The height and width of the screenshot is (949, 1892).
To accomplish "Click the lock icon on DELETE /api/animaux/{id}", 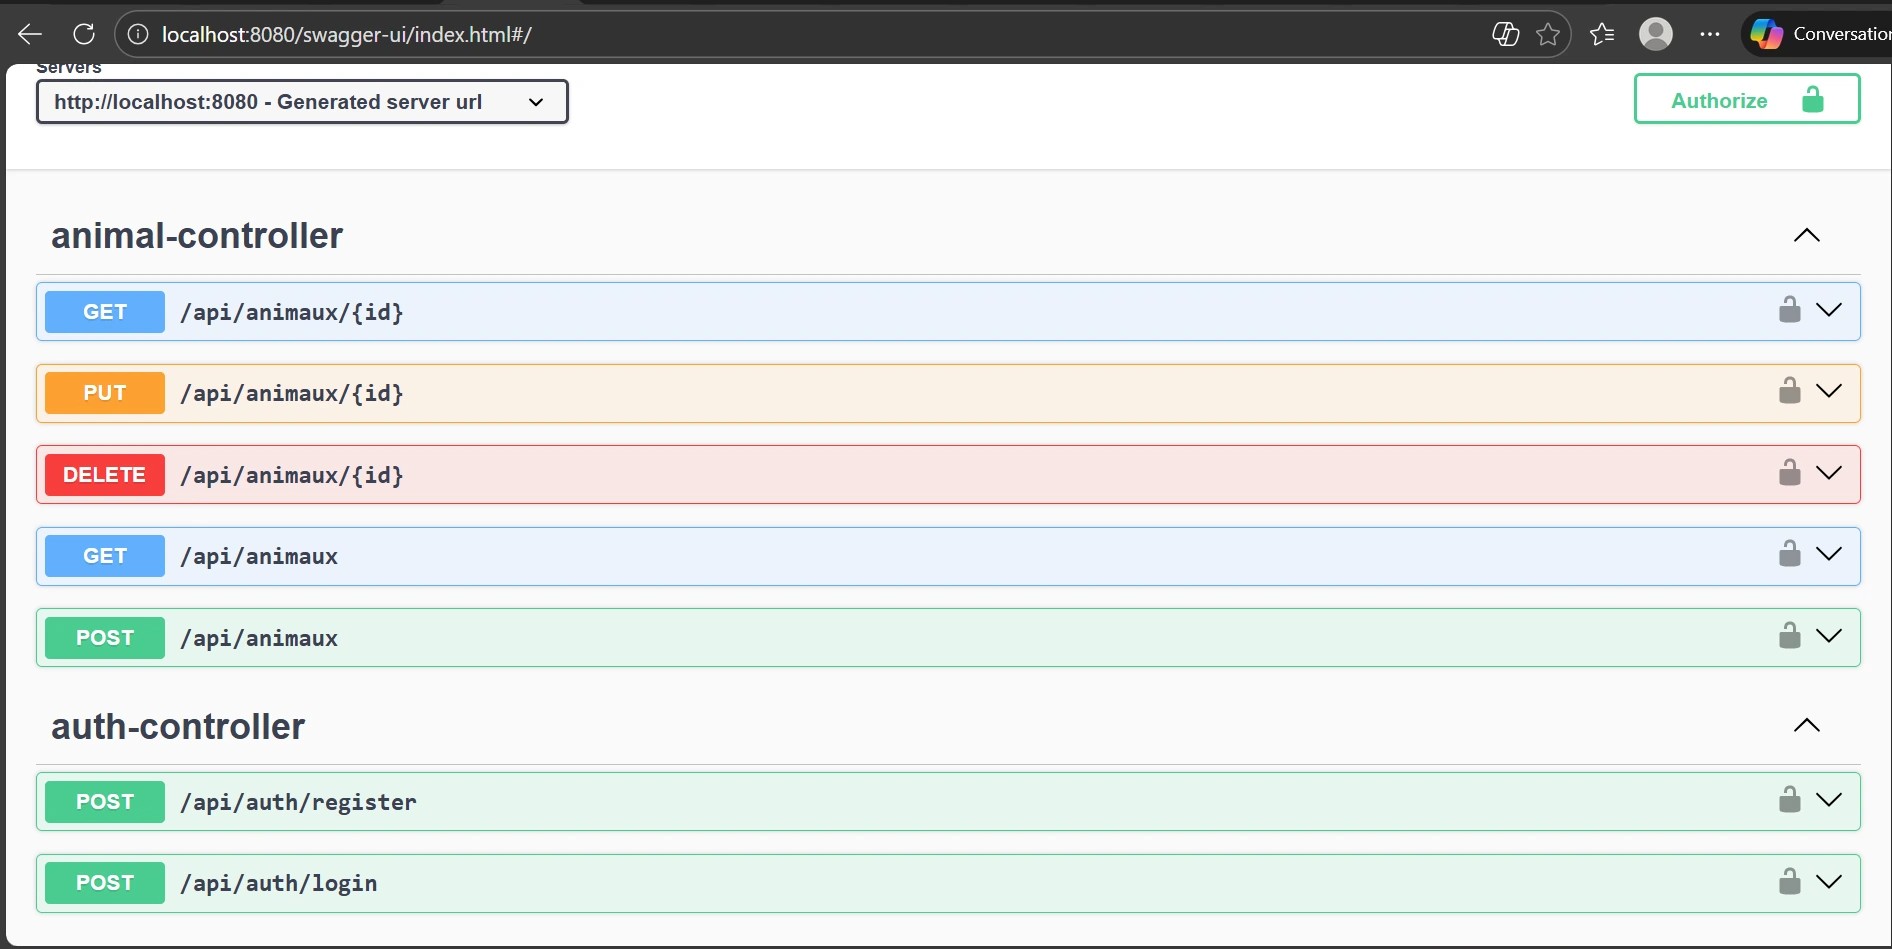I will [x=1789, y=472].
